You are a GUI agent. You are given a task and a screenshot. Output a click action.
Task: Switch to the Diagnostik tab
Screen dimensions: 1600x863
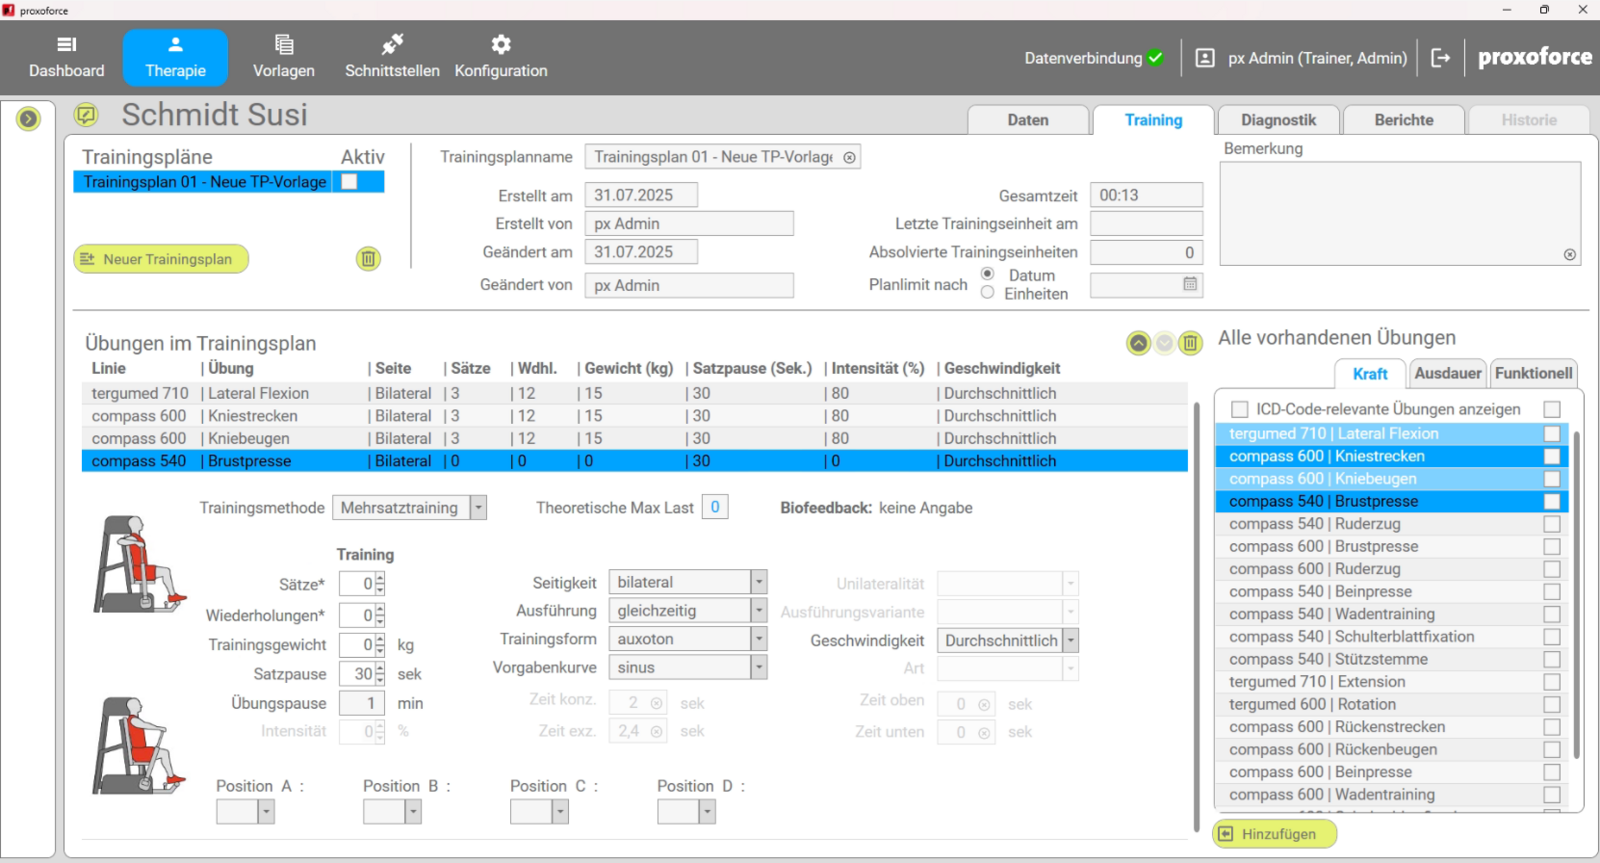tap(1278, 120)
